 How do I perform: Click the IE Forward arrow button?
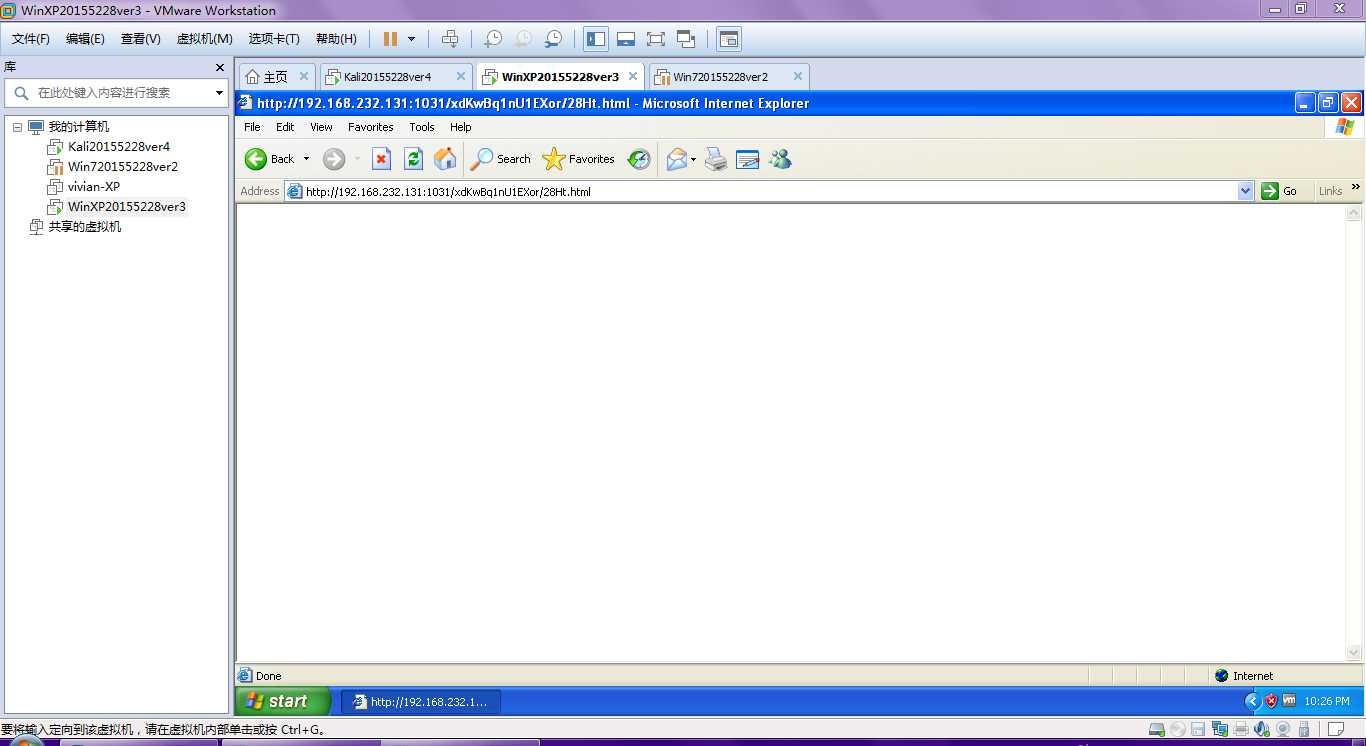334,159
